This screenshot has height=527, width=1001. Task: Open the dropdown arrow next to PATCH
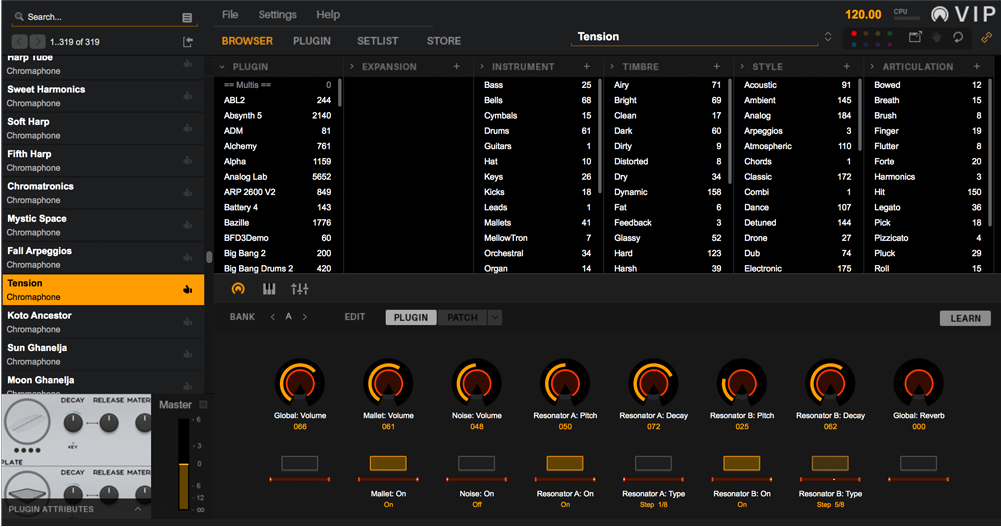click(x=495, y=317)
